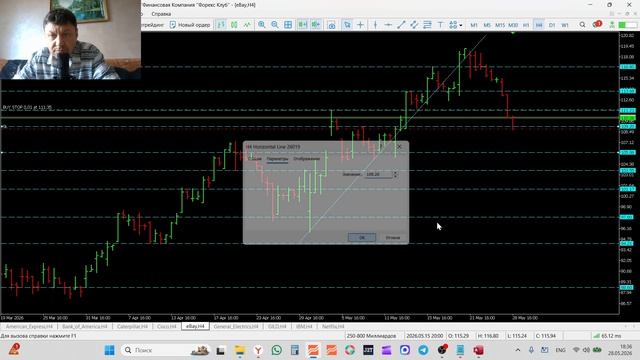Open WhatsApp from taskbar
The height and width of the screenshot is (360, 640).
(x=276, y=350)
